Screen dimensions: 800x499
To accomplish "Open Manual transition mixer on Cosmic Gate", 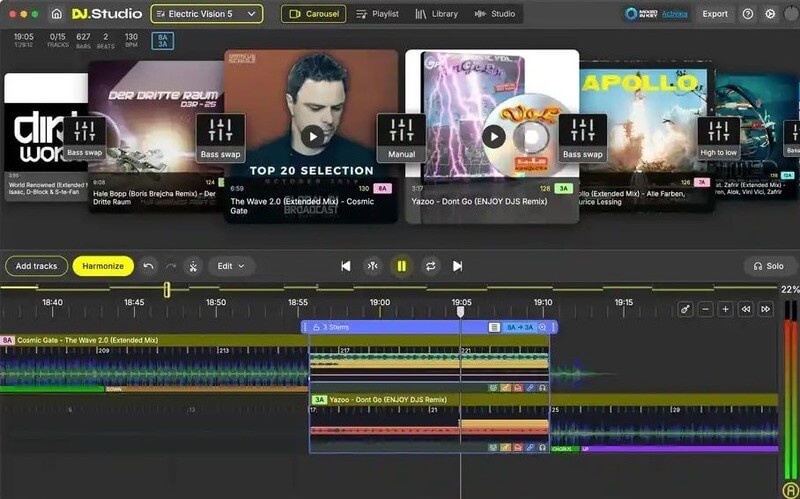I will pos(401,137).
